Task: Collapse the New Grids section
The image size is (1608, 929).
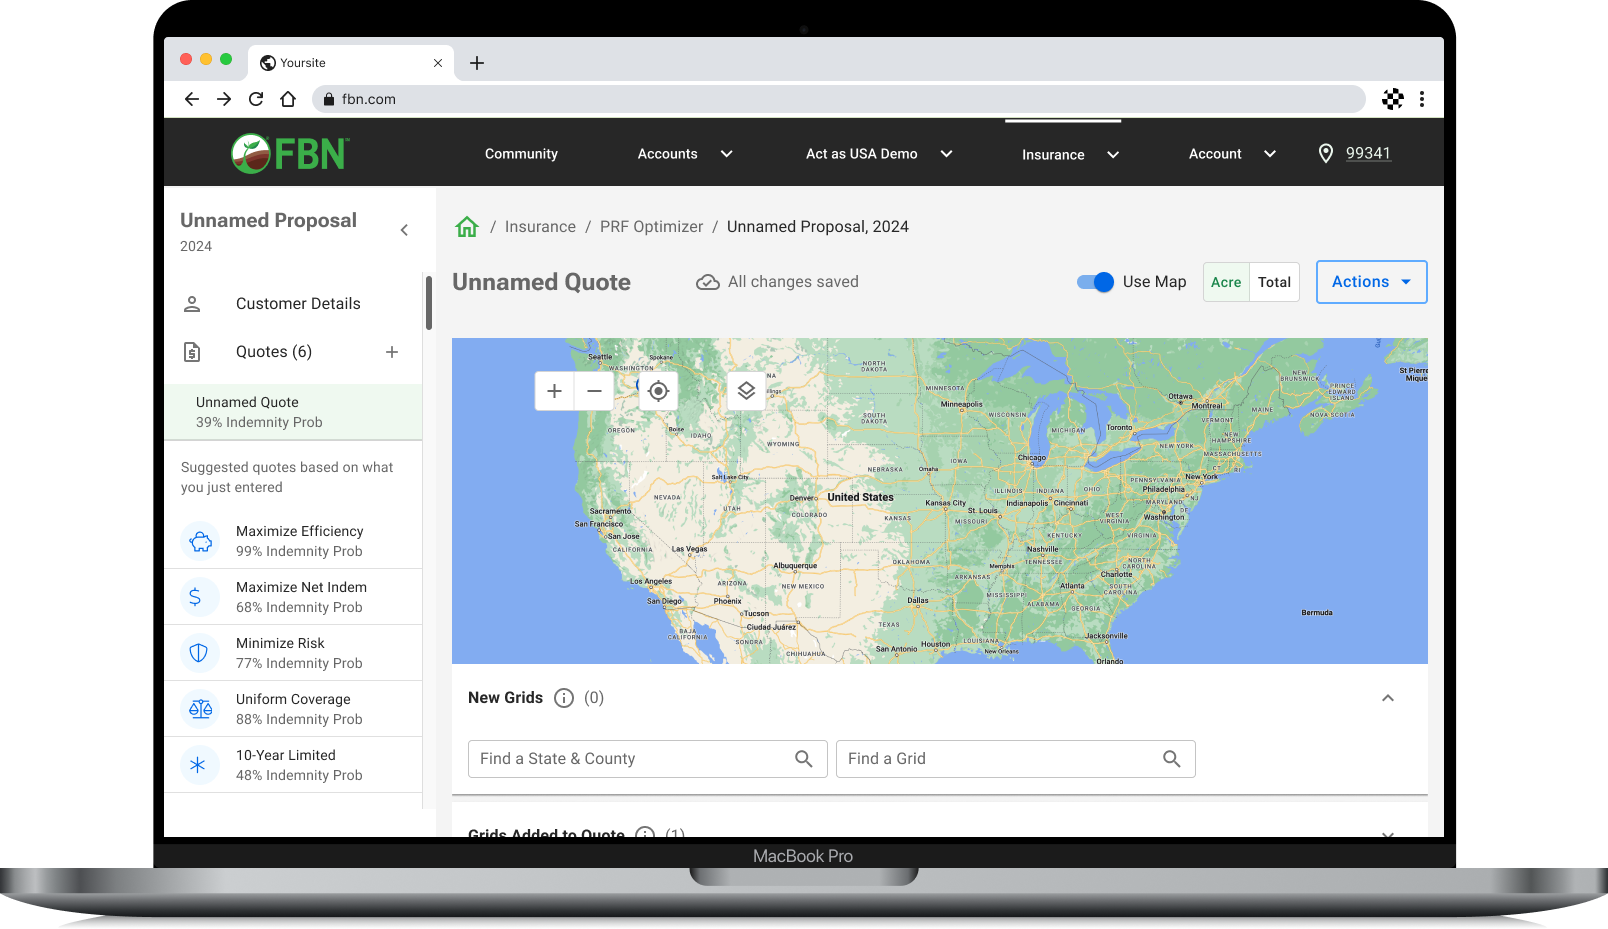Action: pyautogui.click(x=1388, y=698)
